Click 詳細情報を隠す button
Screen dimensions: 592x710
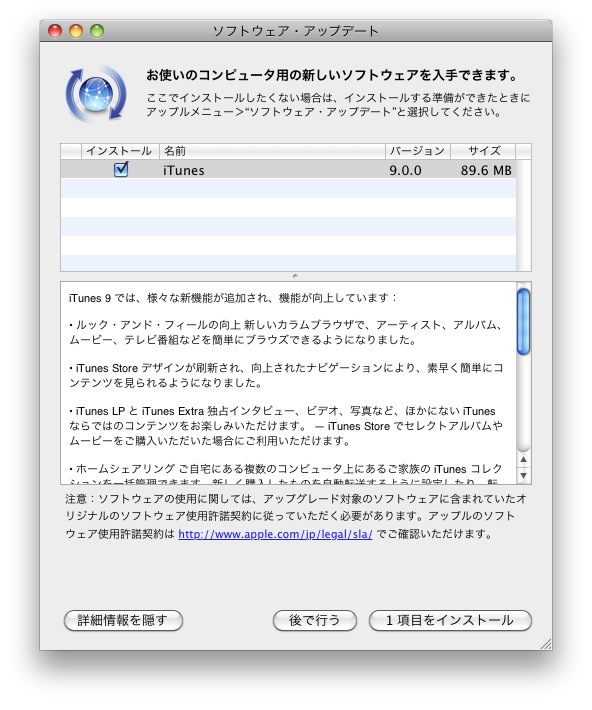click(x=123, y=620)
